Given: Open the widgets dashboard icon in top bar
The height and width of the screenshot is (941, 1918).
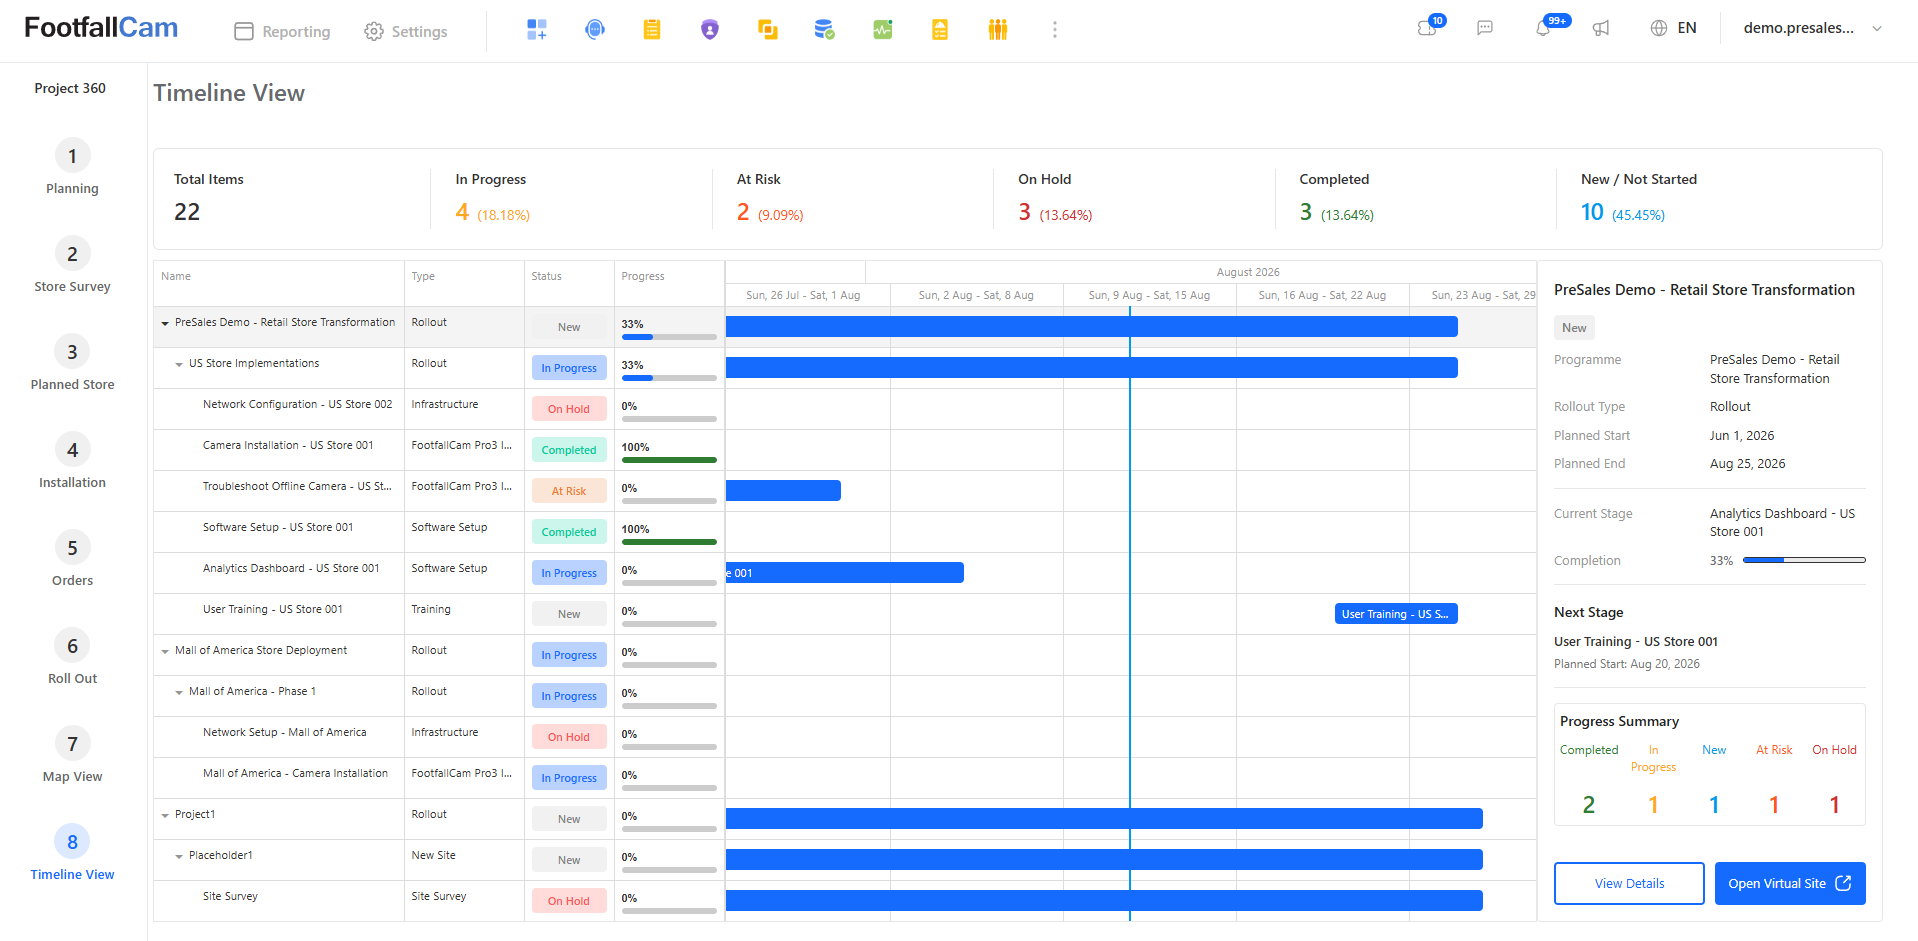Looking at the screenshot, I should [x=537, y=30].
